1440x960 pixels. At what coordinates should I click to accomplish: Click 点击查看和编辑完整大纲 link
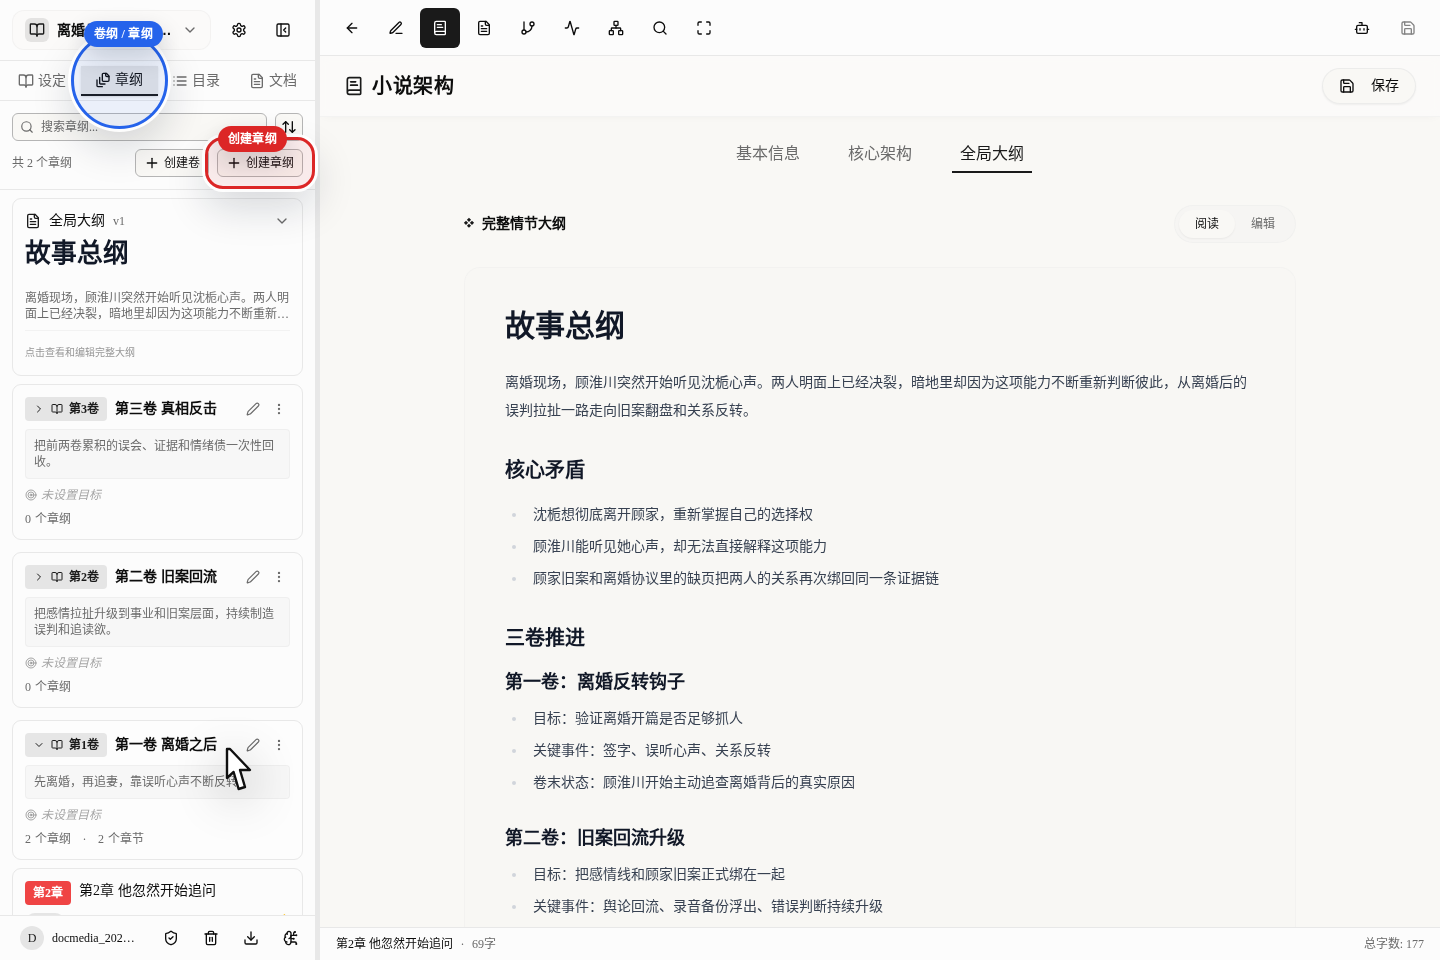coord(80,352)
